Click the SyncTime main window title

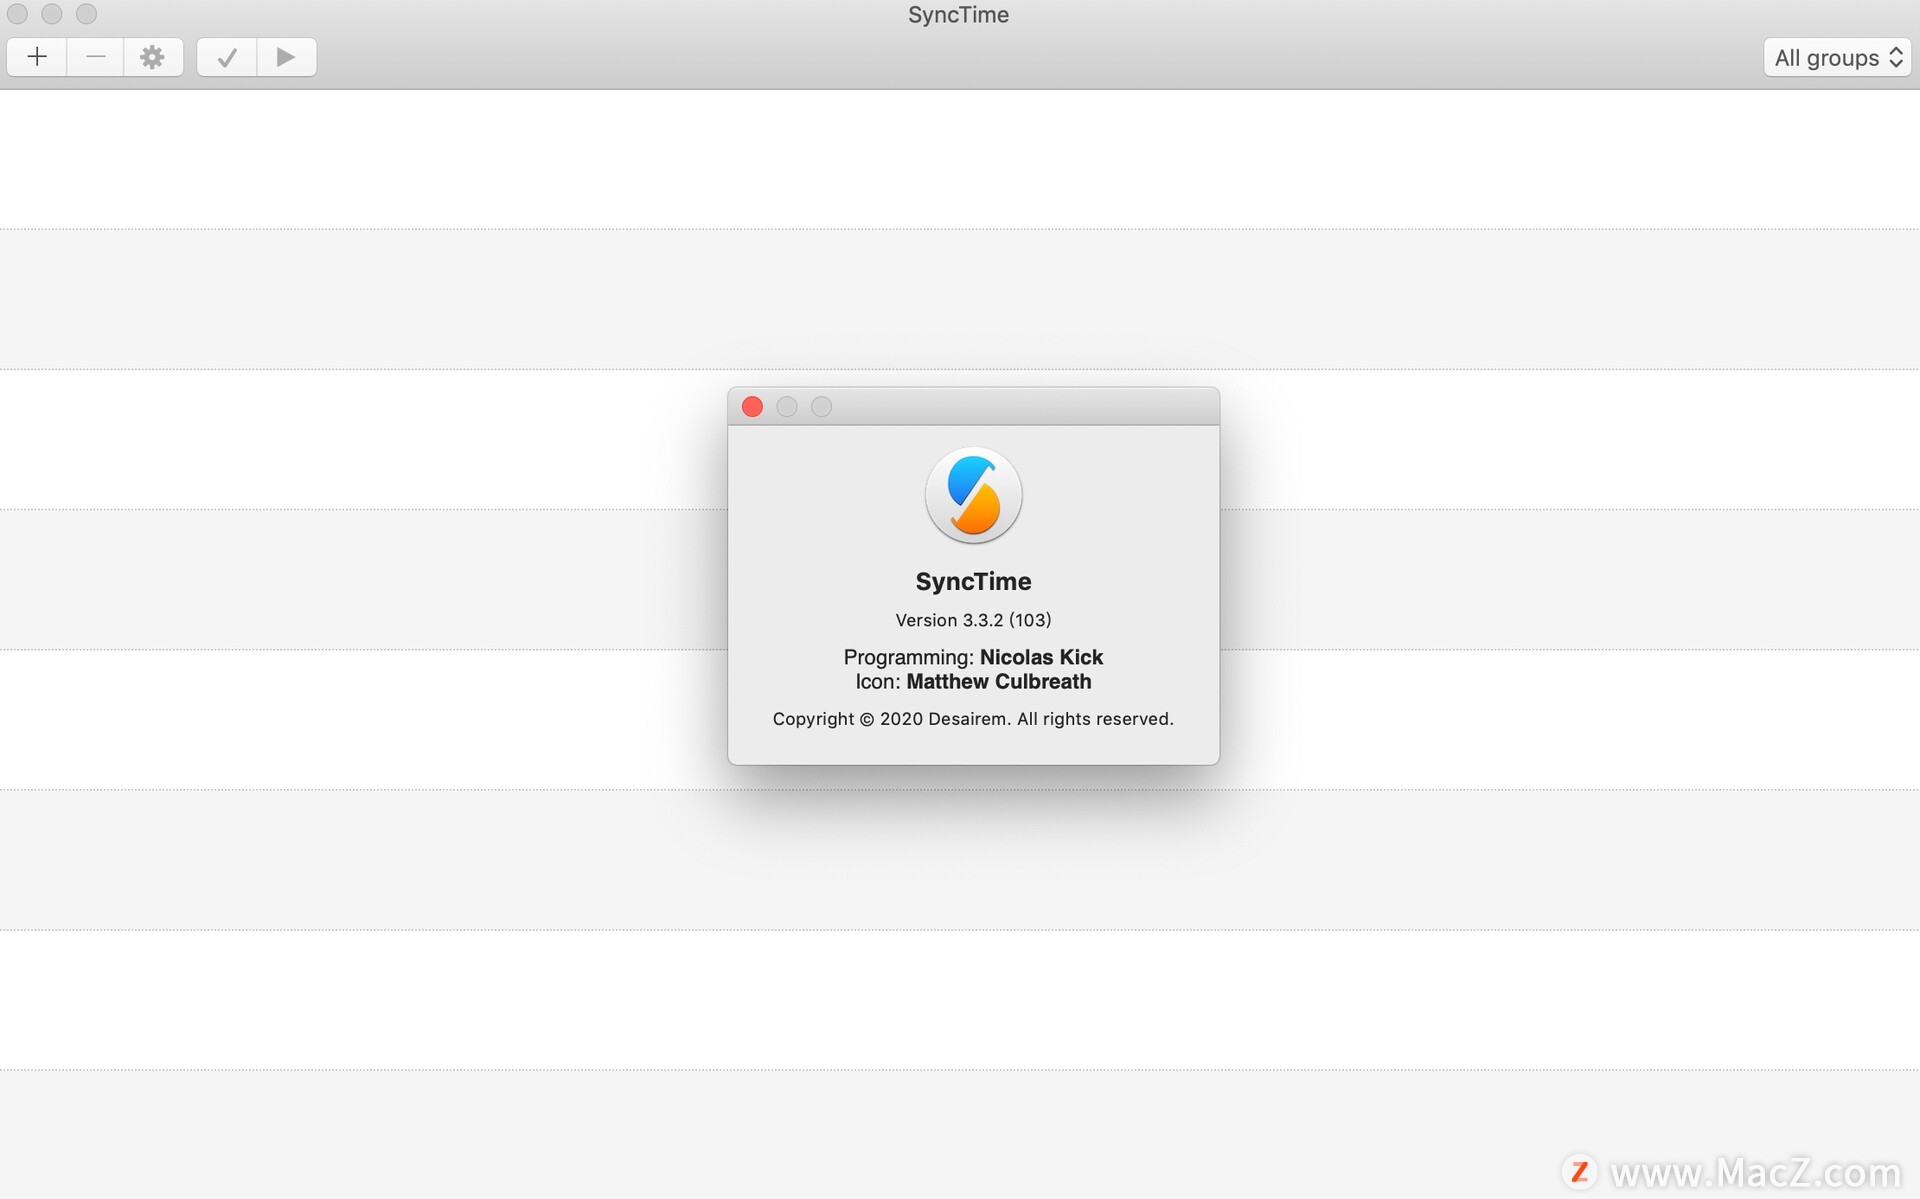pos(958,15)
